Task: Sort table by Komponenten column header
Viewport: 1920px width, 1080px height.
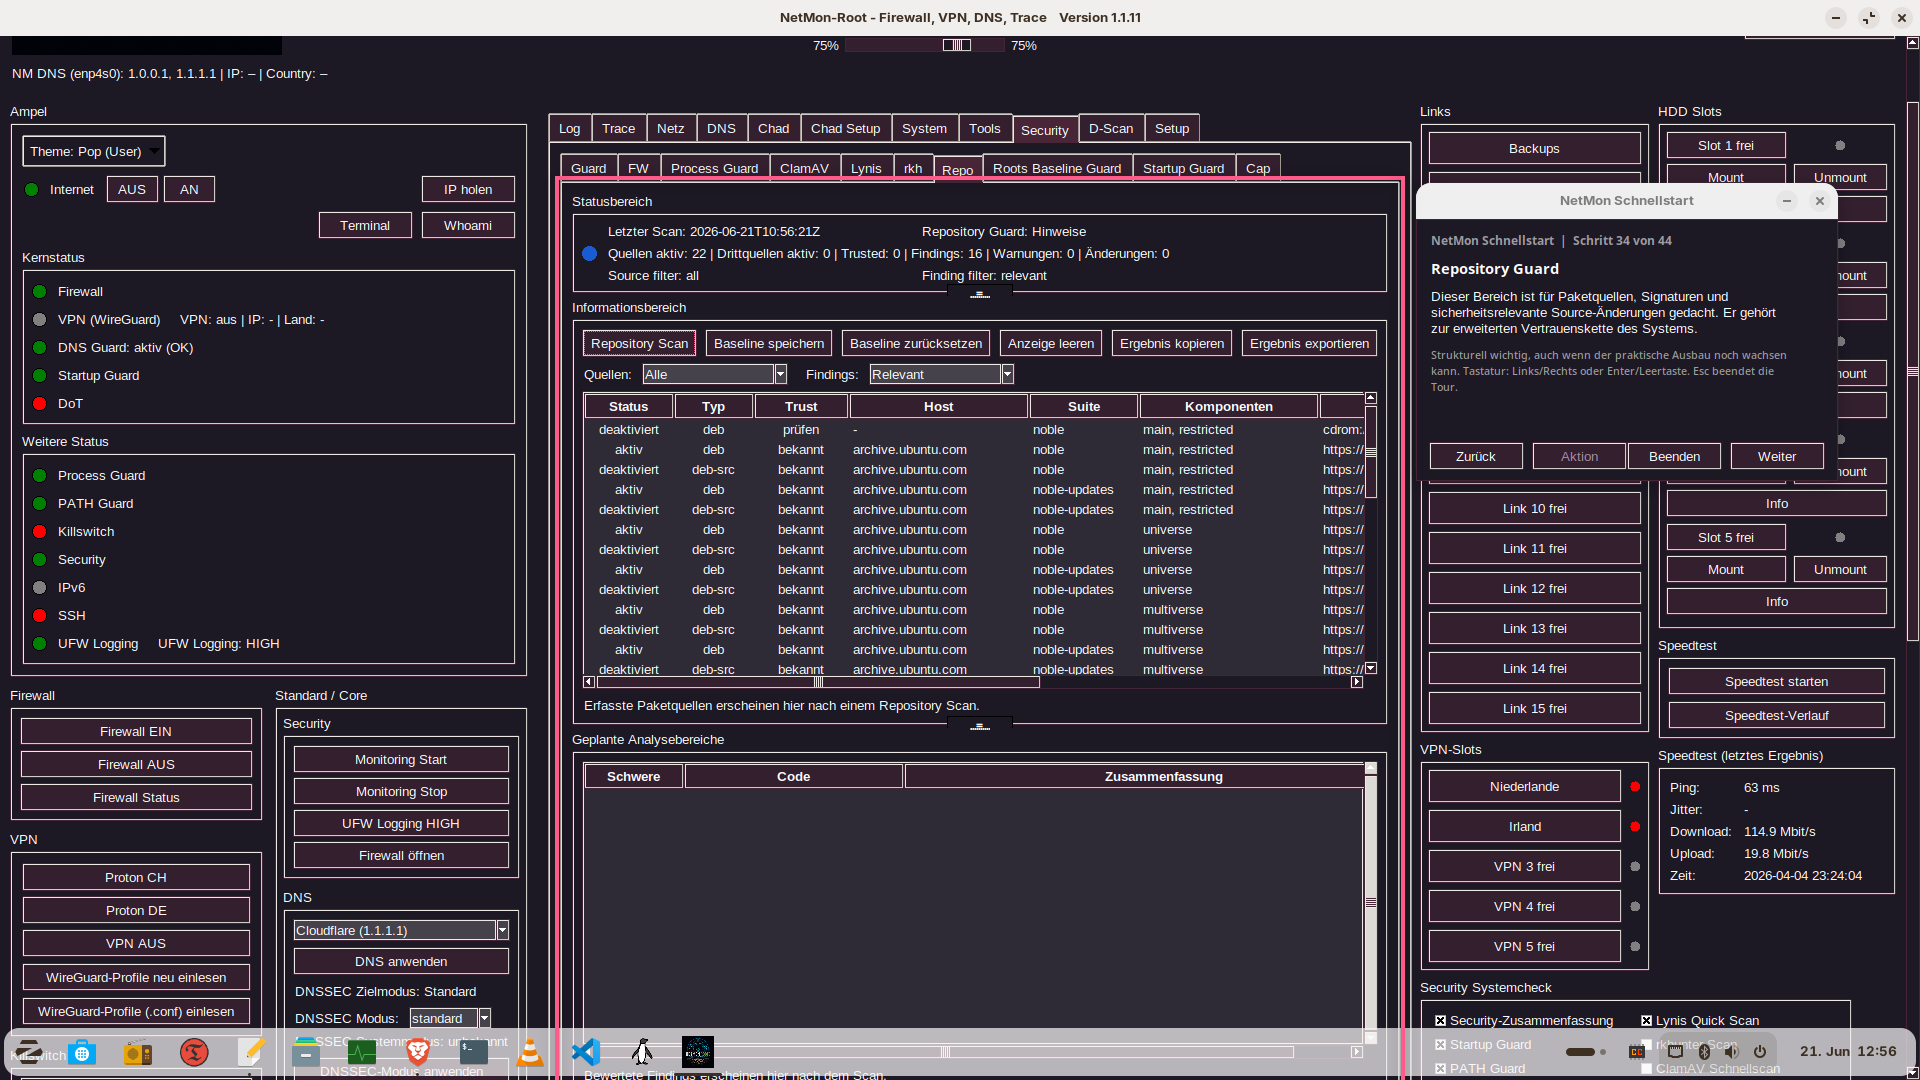Action: click(1229, 407)
